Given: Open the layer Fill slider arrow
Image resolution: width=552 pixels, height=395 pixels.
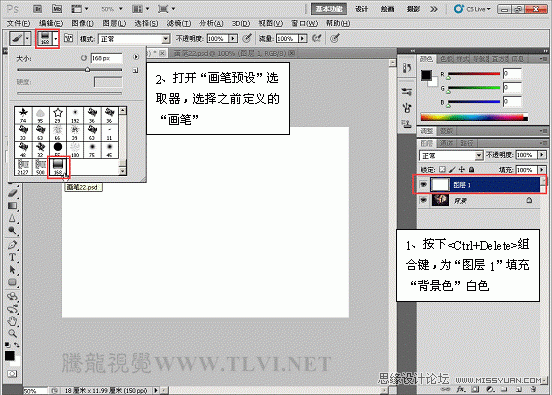Looking at the screenshot, I should click(542, 170).
